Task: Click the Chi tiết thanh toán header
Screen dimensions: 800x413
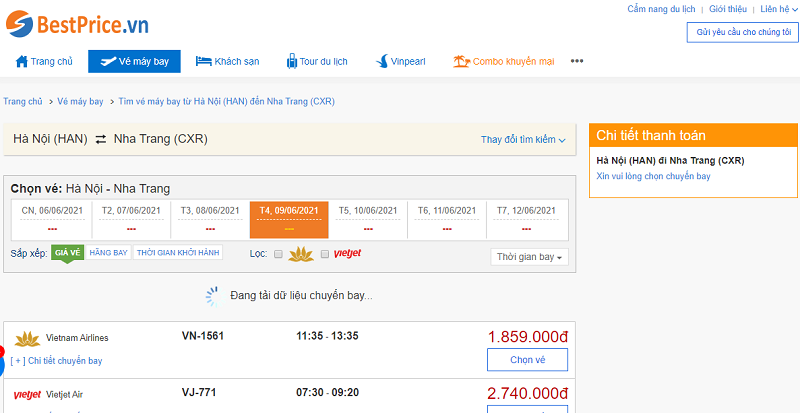Action: 693,135
